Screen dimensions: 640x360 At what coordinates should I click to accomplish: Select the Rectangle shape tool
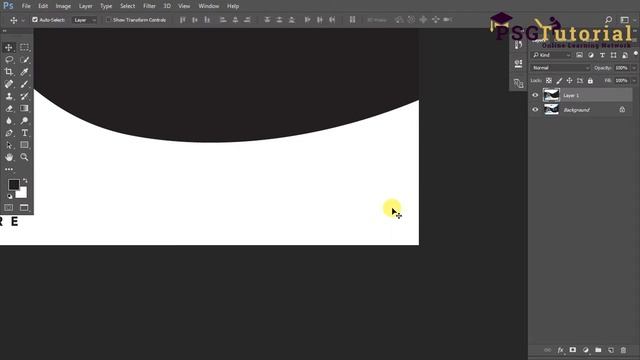(24, 145)
